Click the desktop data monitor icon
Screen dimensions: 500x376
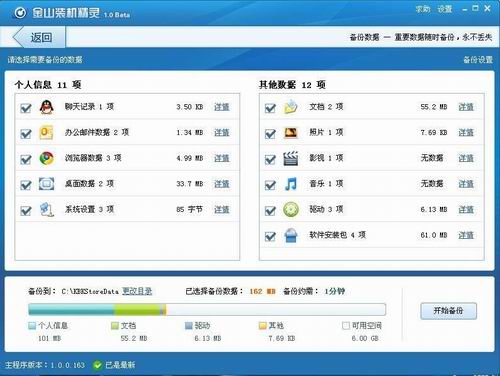click(x=47, y=184)
